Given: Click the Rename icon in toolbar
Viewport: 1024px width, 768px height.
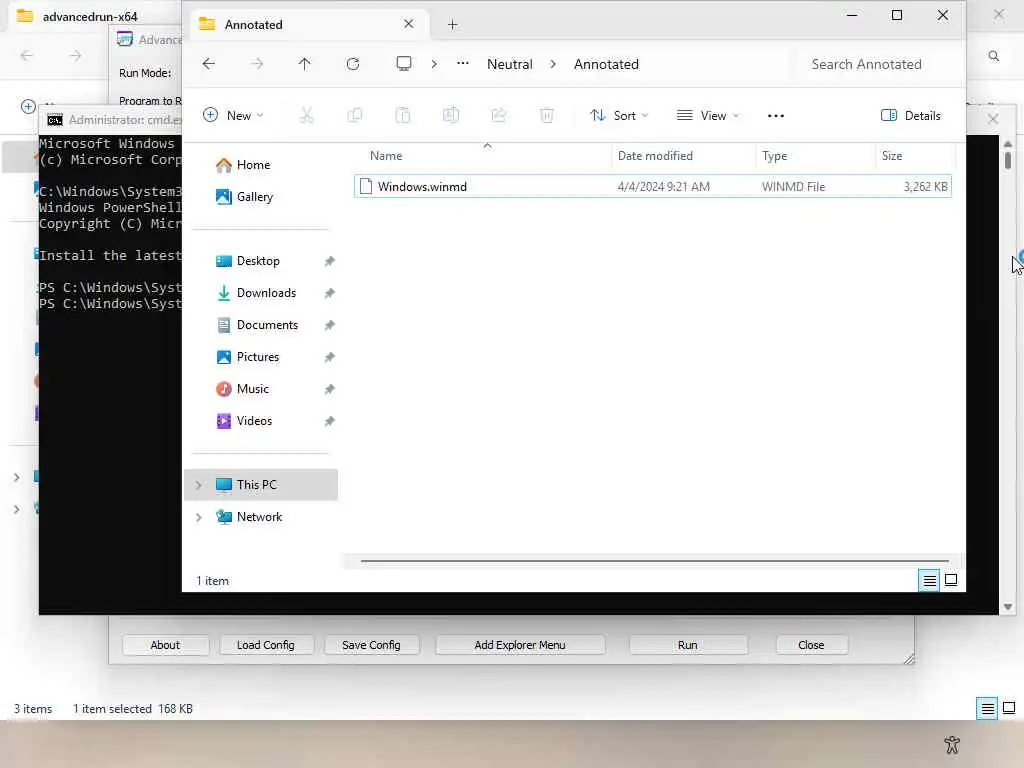Looking at the screenshot, I should click(x=451, y=116).
